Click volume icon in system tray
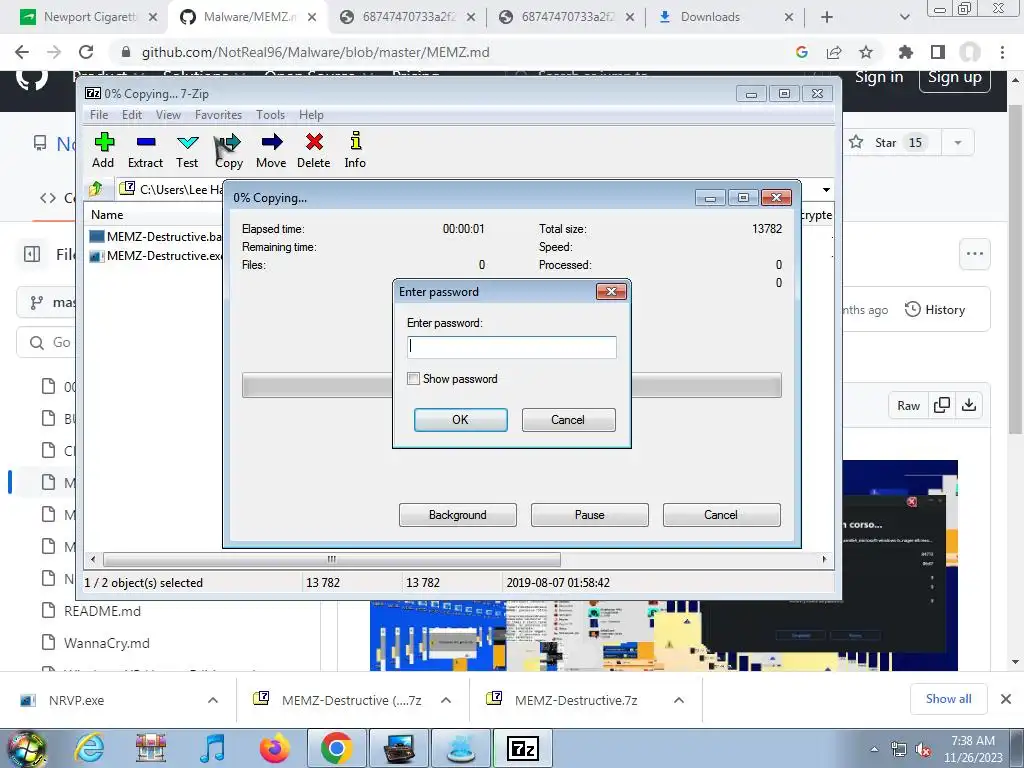The width and height of the screenshot is (1024, 768). click(923, 750)
